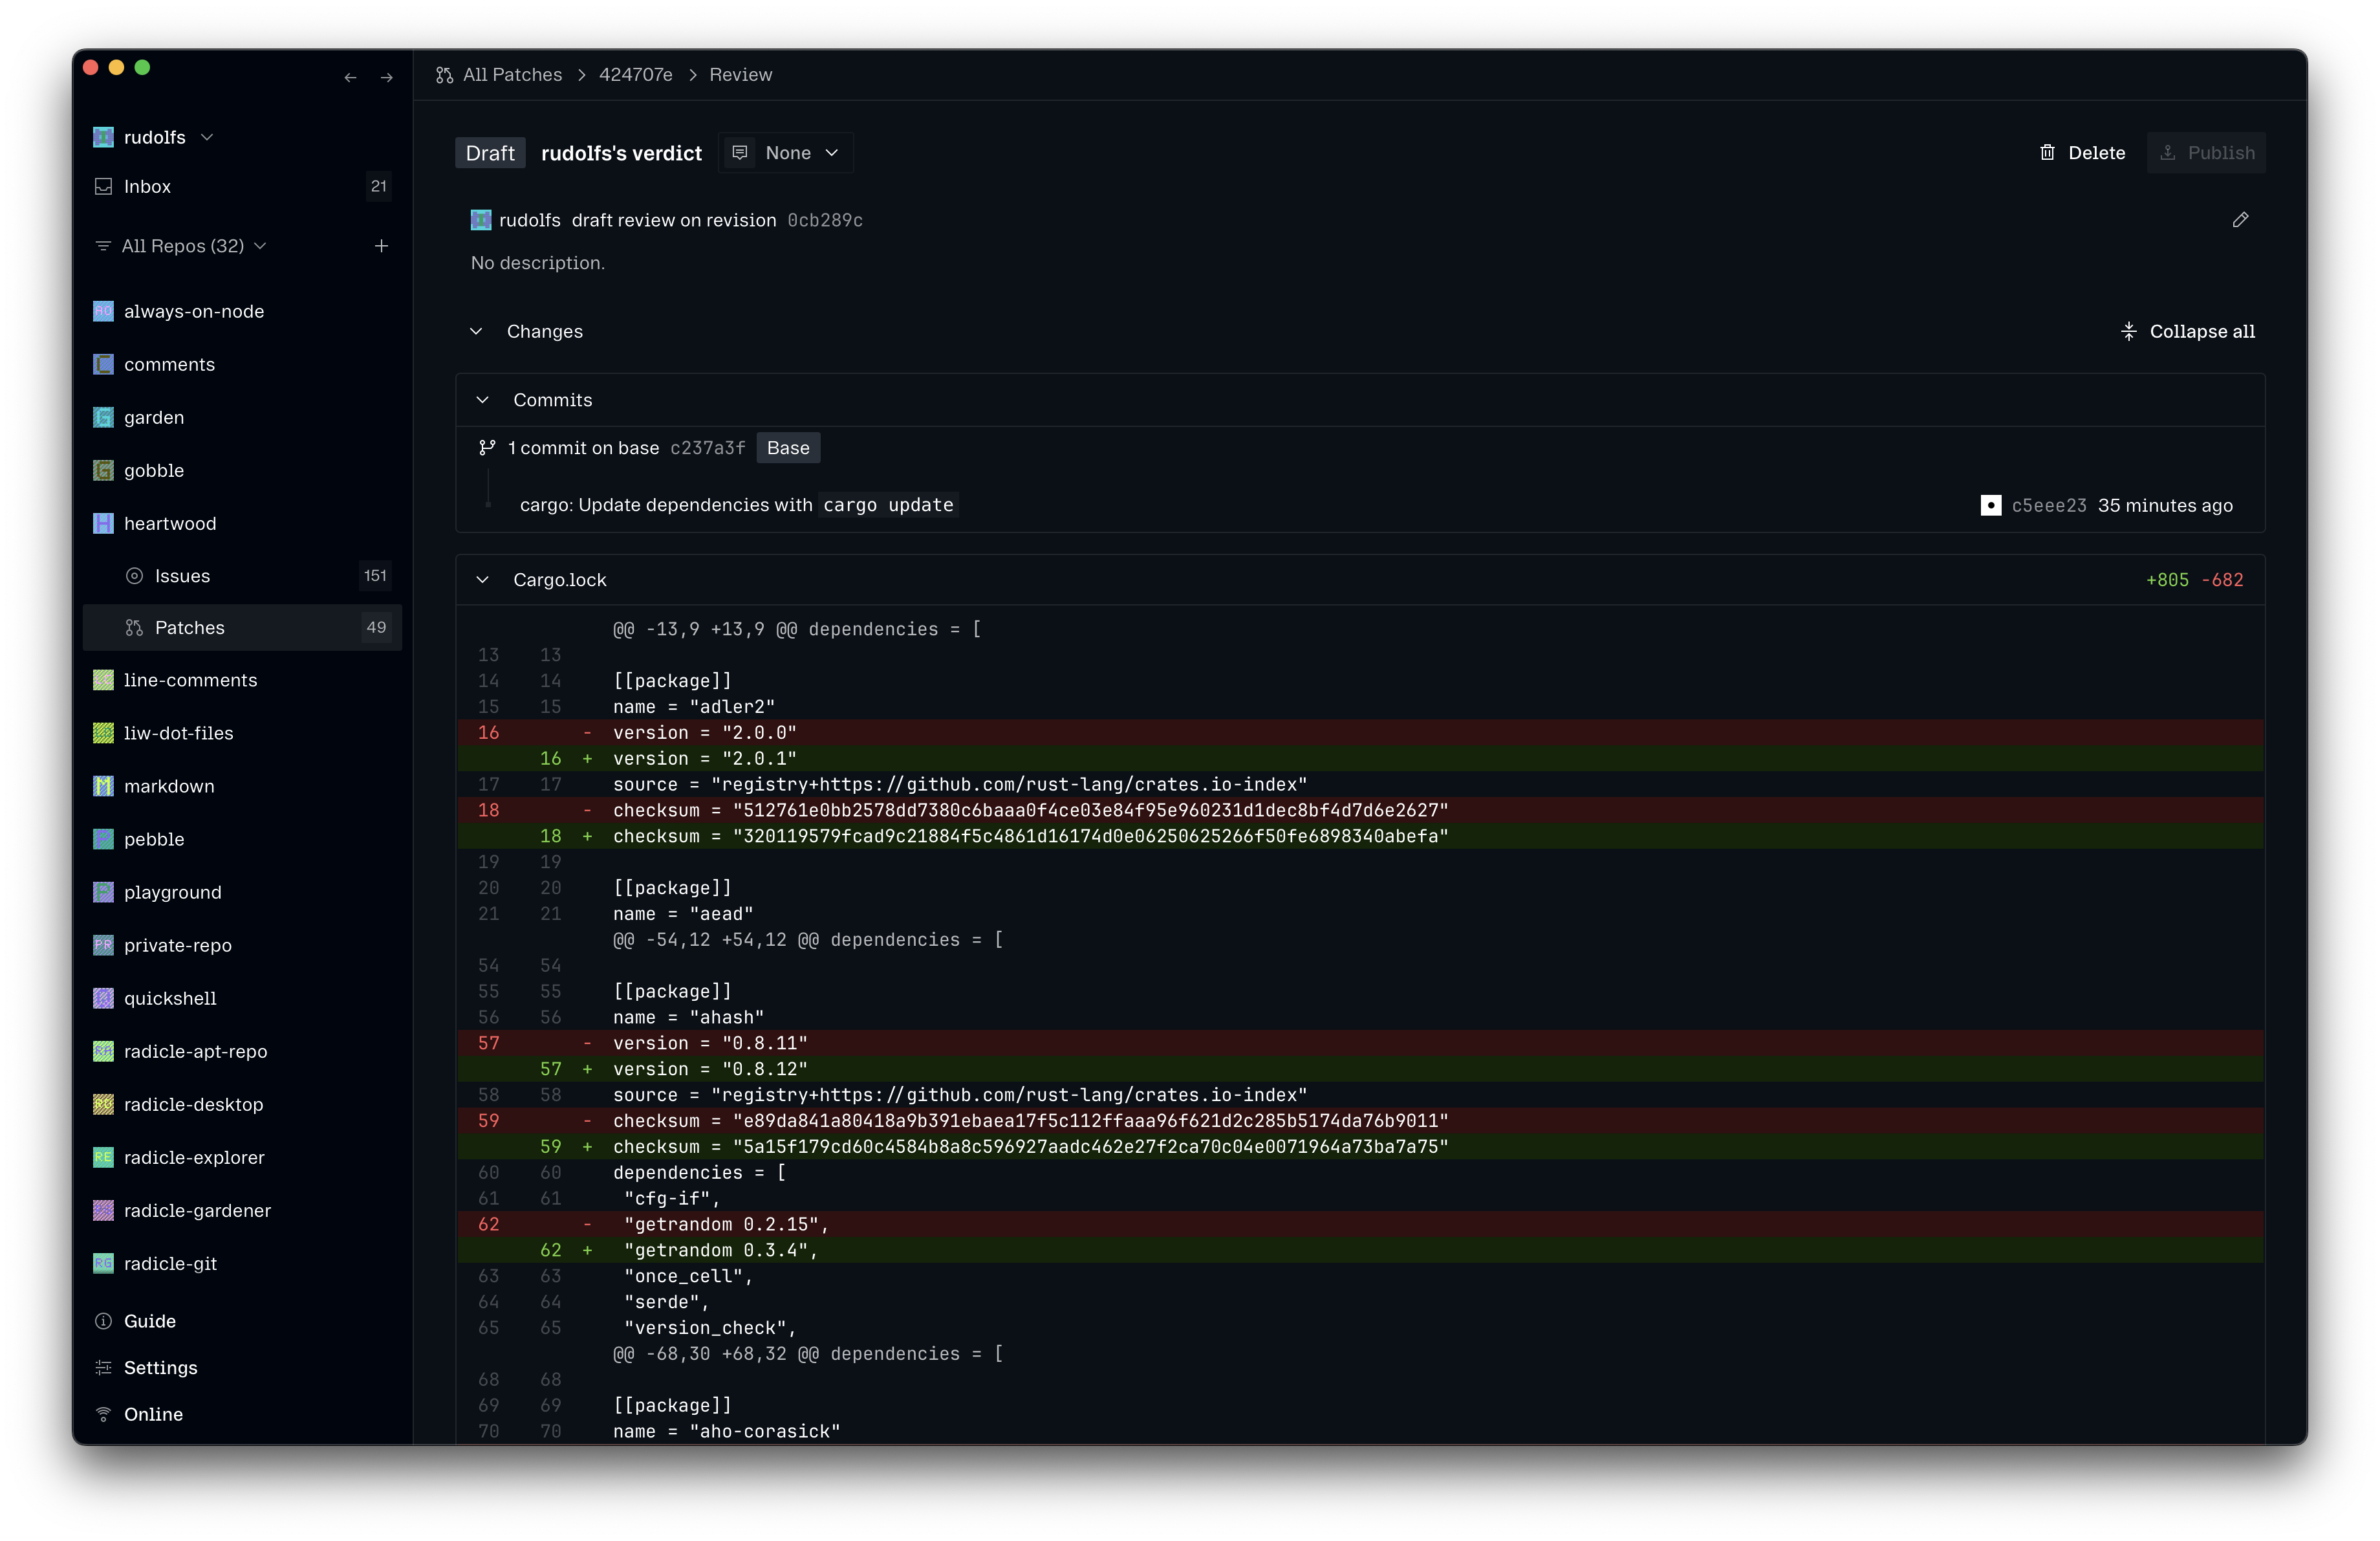Open the Inbox
The width and height of the screenshot is (2380, 1541).
click(147, 187)
